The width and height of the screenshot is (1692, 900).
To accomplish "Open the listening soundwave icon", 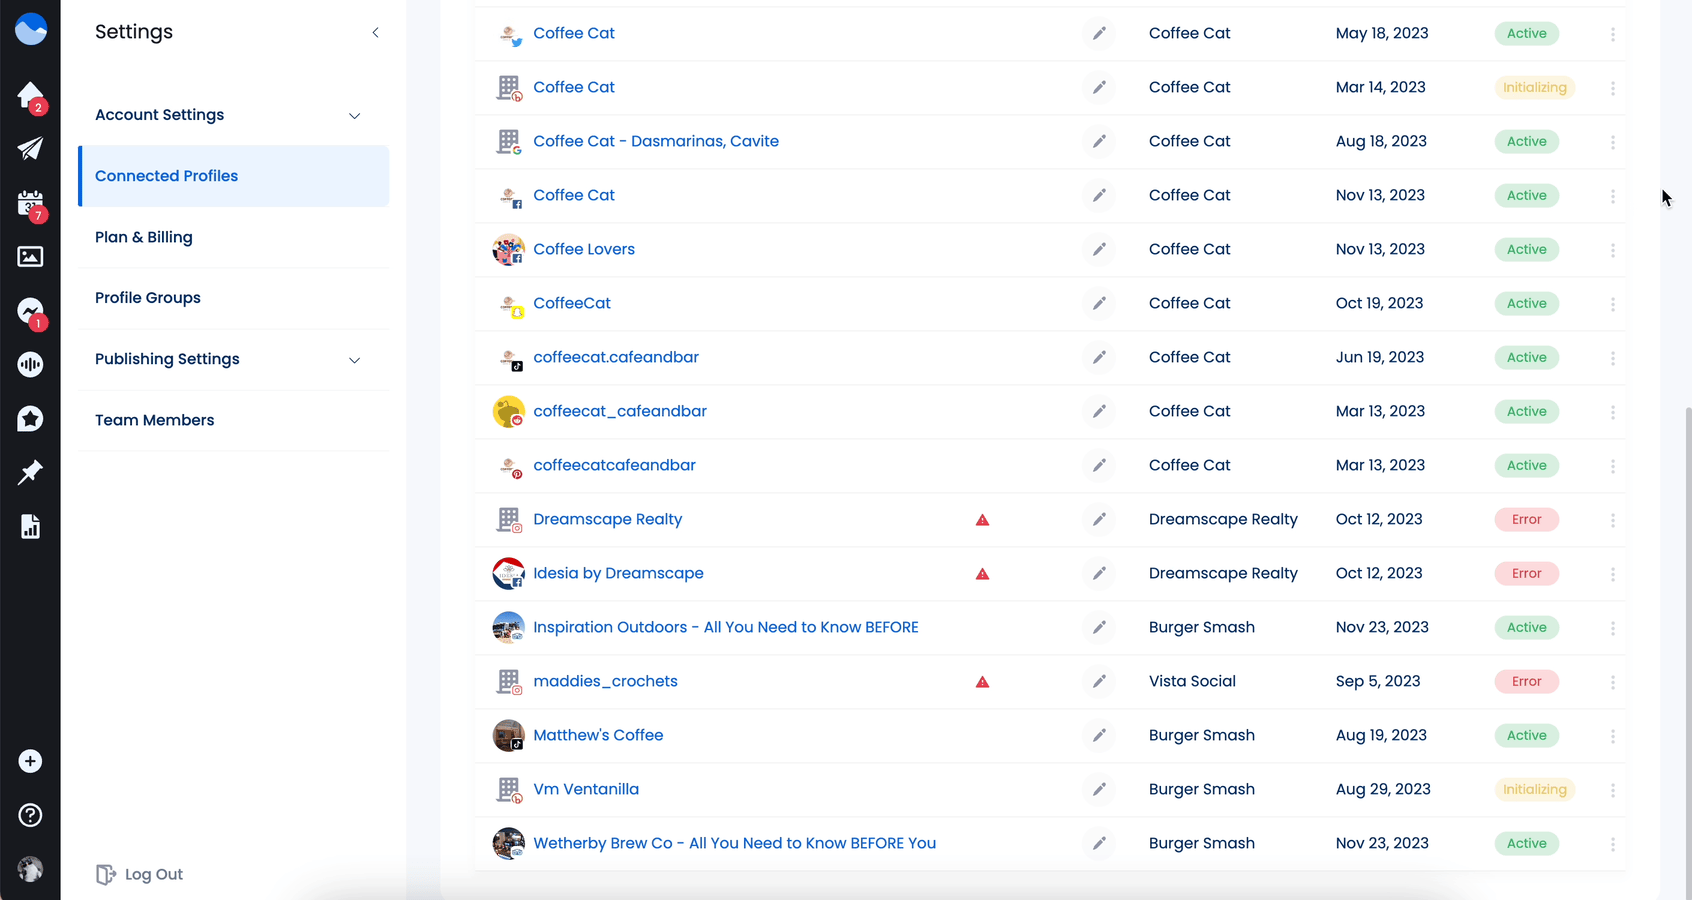I will pyautogui.click(x=30, y=365).
